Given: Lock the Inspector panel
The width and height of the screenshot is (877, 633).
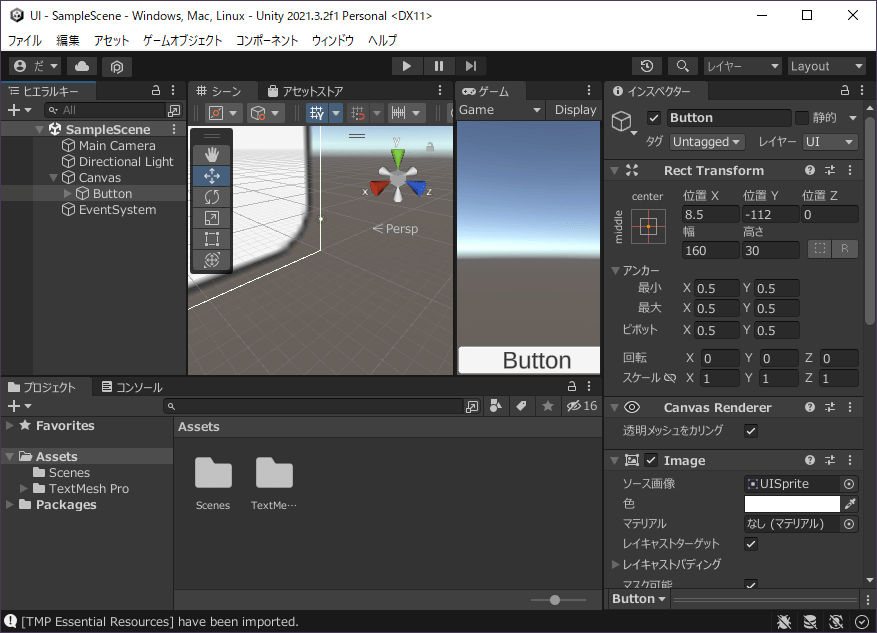Looking at the screenshot, I should [x=845, y=91].
